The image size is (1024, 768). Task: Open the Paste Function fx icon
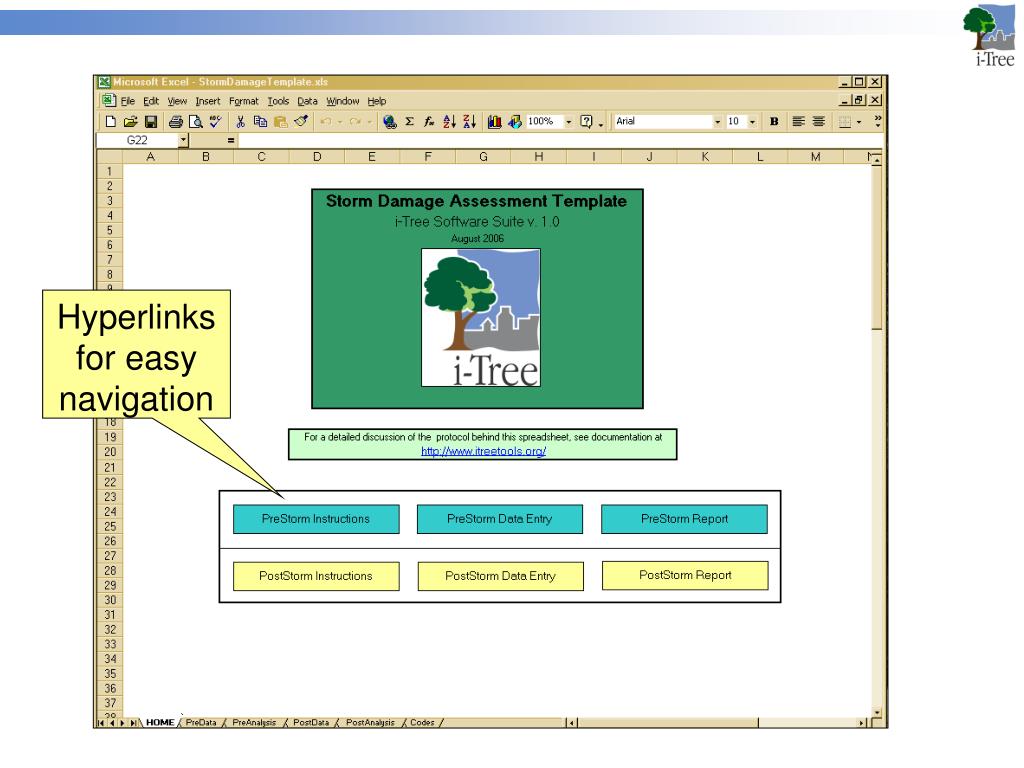(x=429, y=121)
